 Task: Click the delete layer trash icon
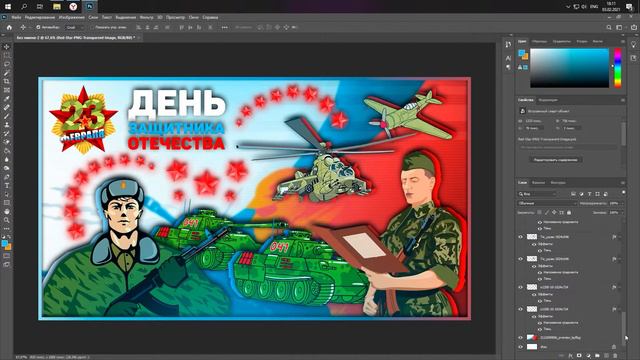pyautogui.click(x=615, y=356)
